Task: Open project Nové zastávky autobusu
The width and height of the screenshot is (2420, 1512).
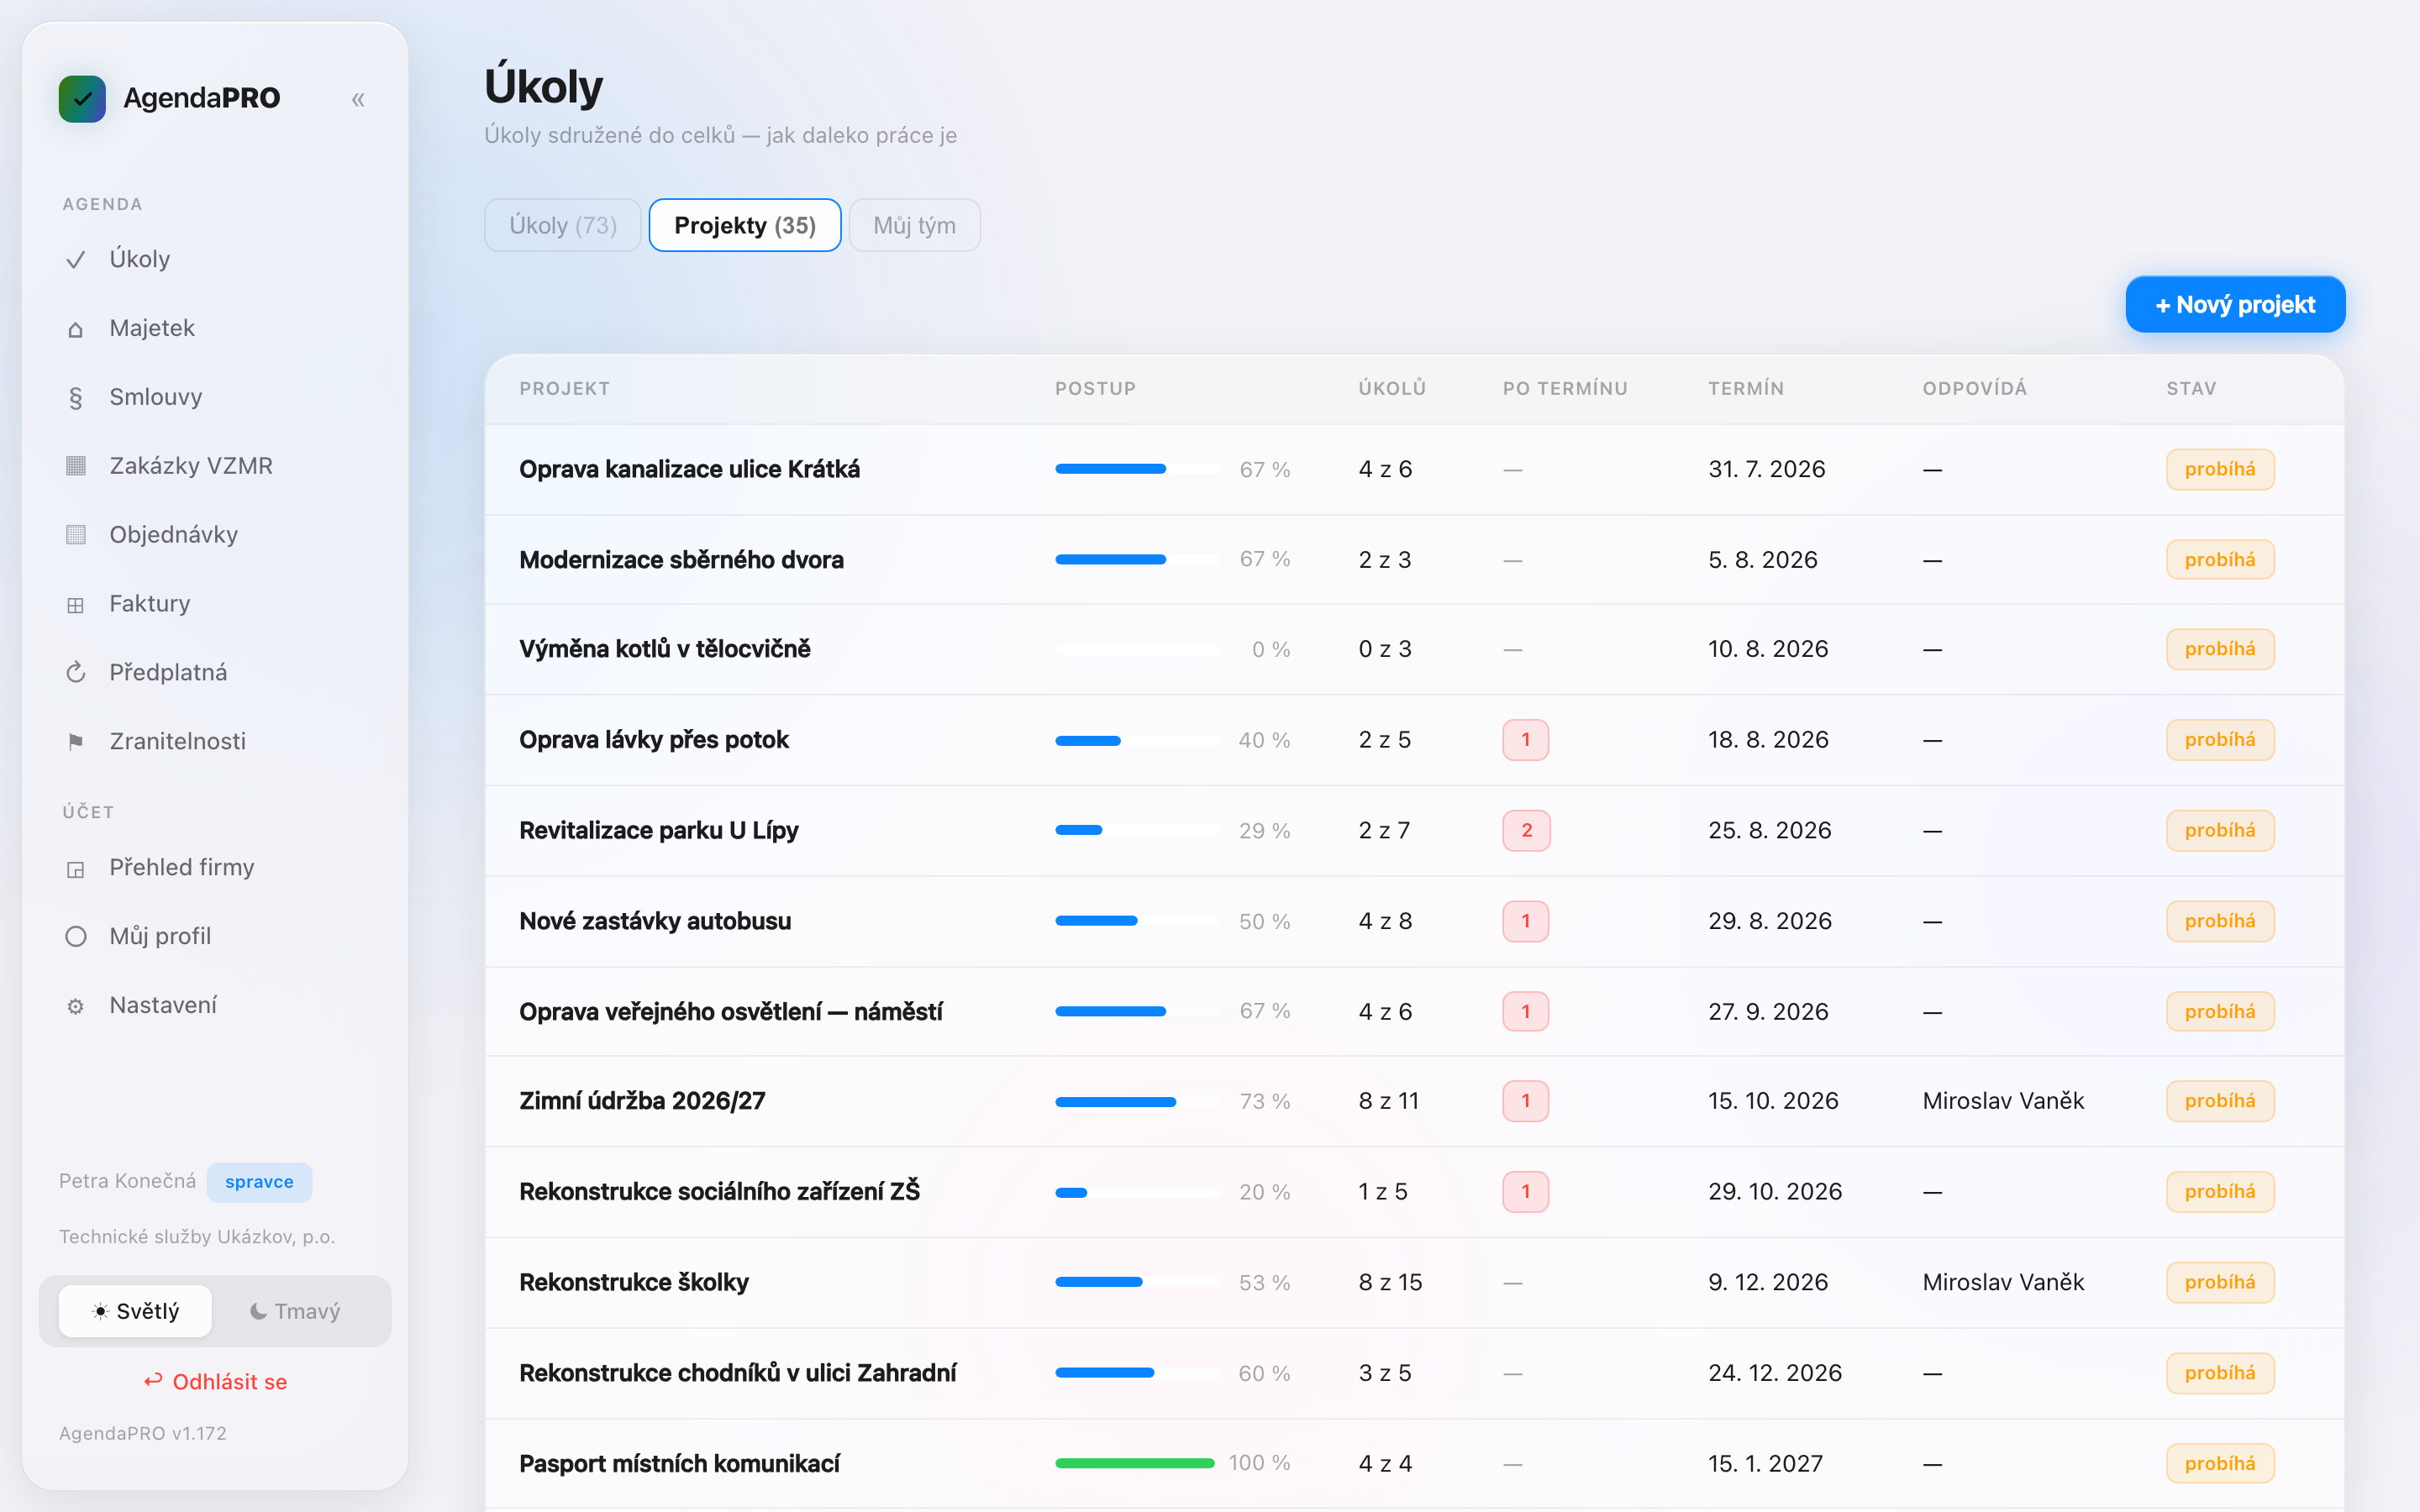Action: tap(655, 921)
